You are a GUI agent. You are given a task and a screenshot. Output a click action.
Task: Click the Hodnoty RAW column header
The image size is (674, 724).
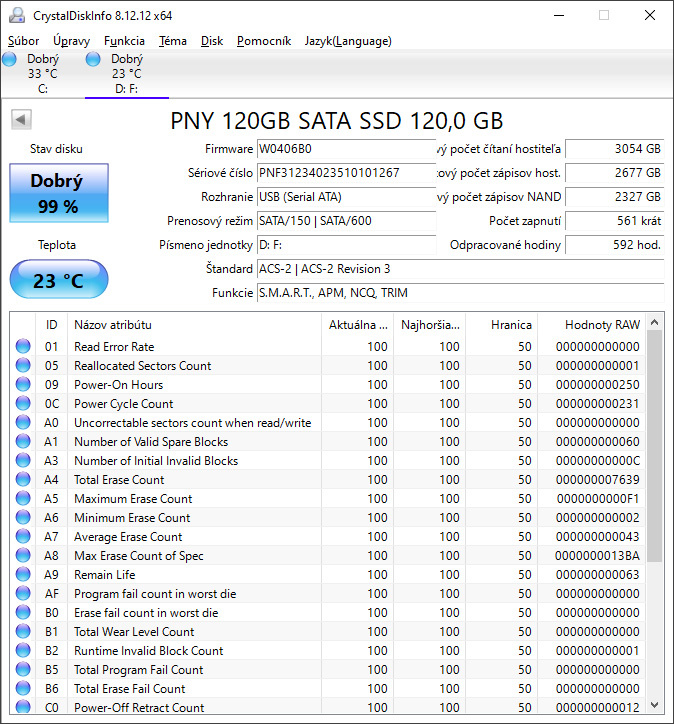coord(592,325)
